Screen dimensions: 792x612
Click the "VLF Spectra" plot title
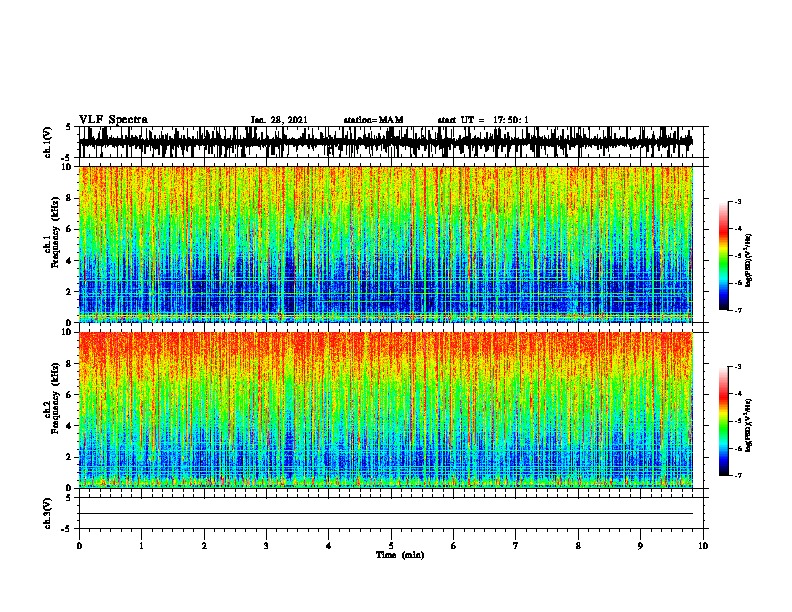[x=113, y=120]
